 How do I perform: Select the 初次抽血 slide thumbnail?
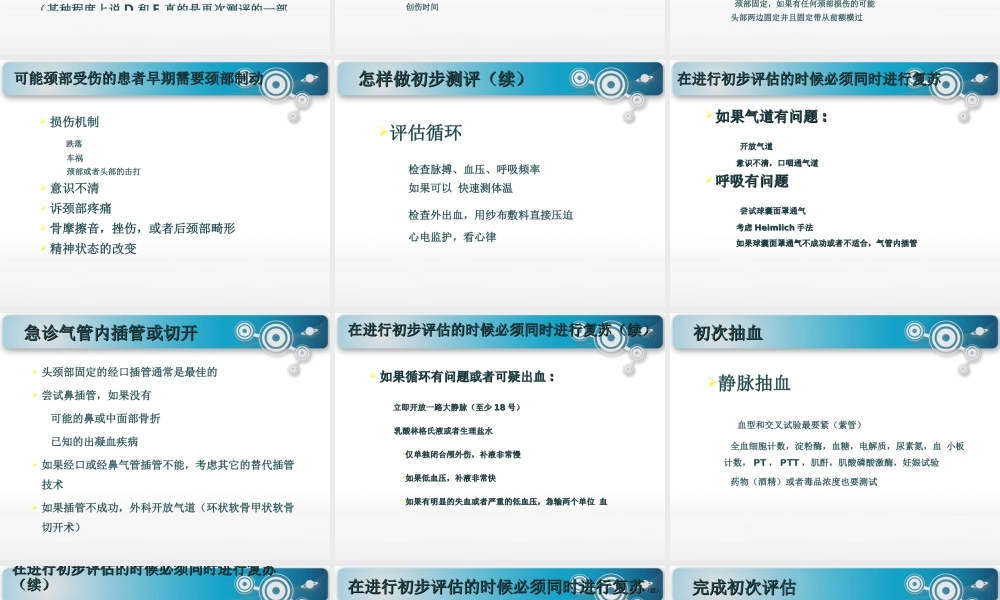point(833,430)
